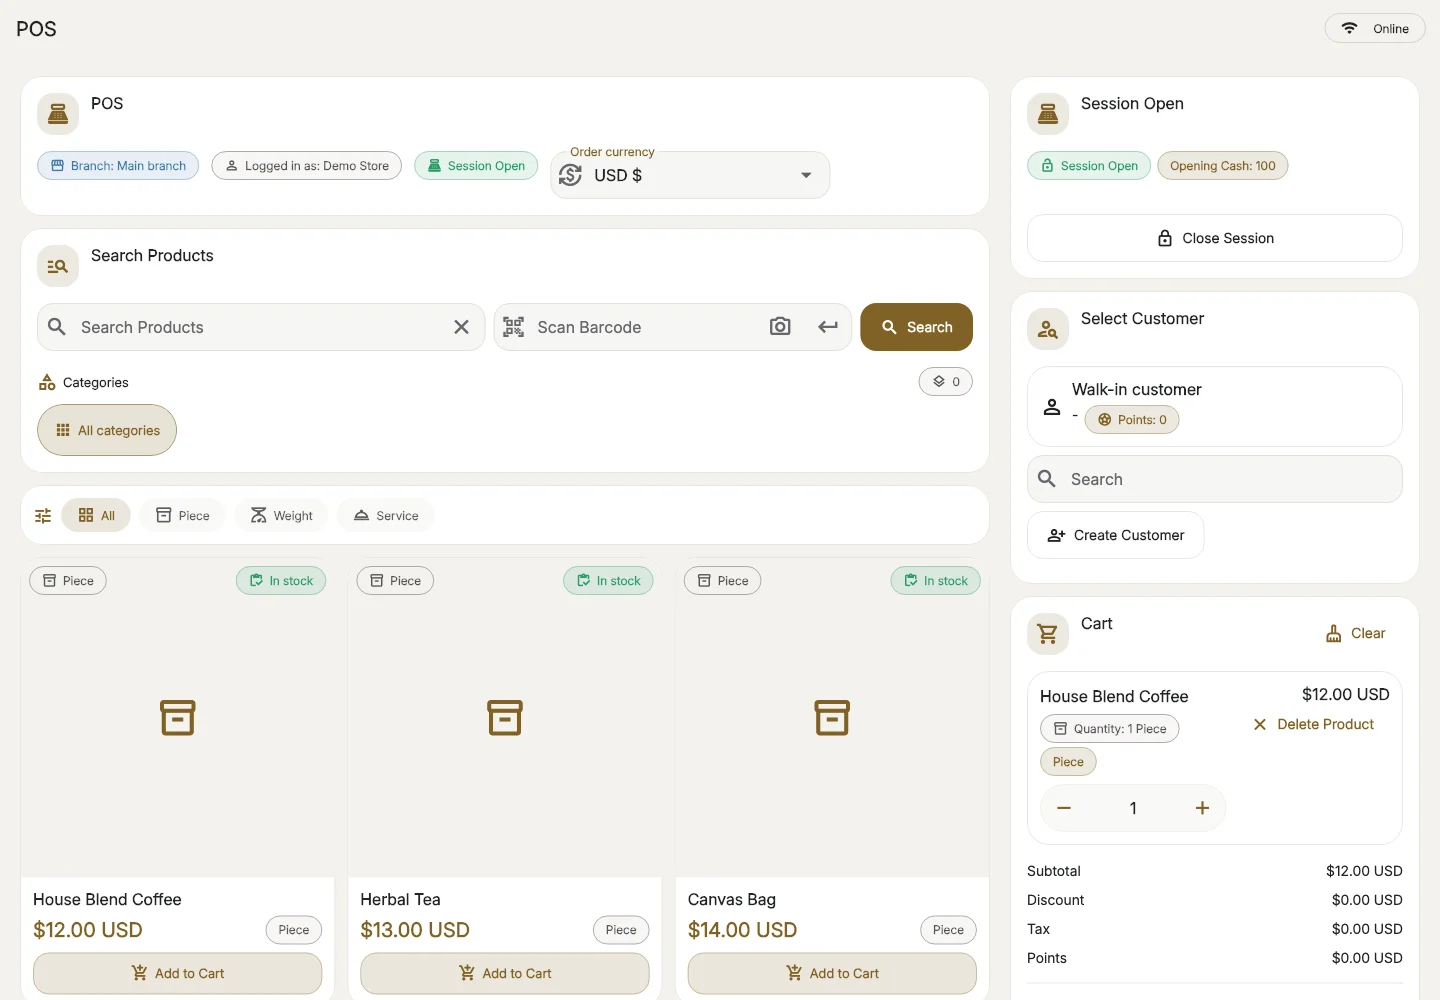Increase House Blend Coffee quantity with plus
The image size is (1440, 1000).
(1202, 808)
